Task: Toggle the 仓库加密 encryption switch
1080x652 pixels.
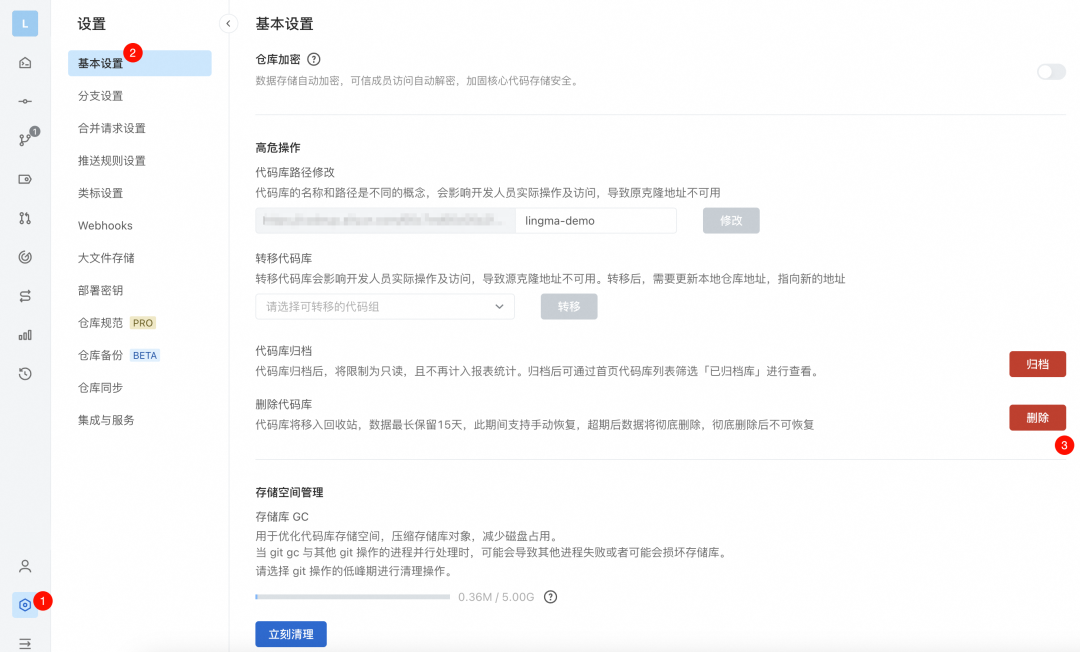Action: pos(1051,72)
